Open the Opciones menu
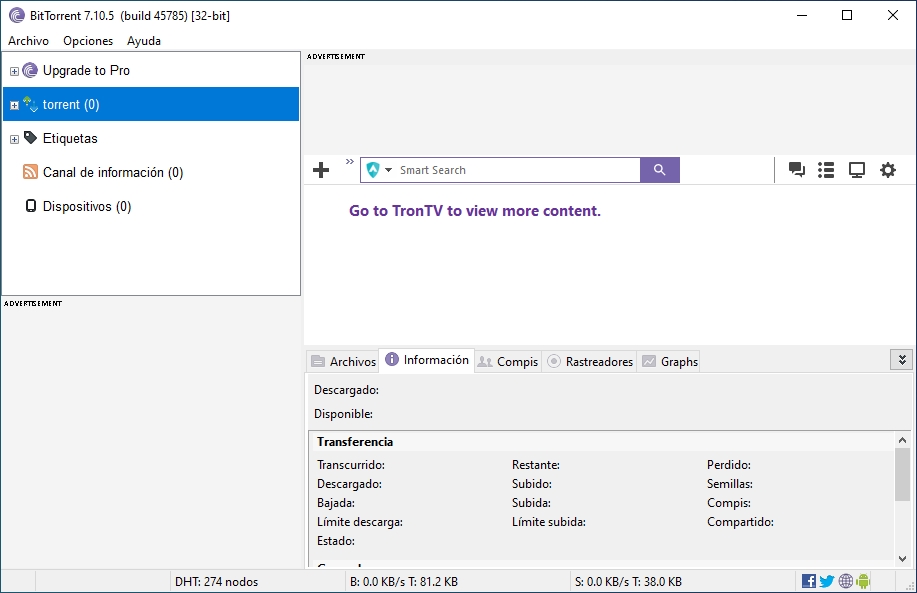 click(x=88, y=41)
